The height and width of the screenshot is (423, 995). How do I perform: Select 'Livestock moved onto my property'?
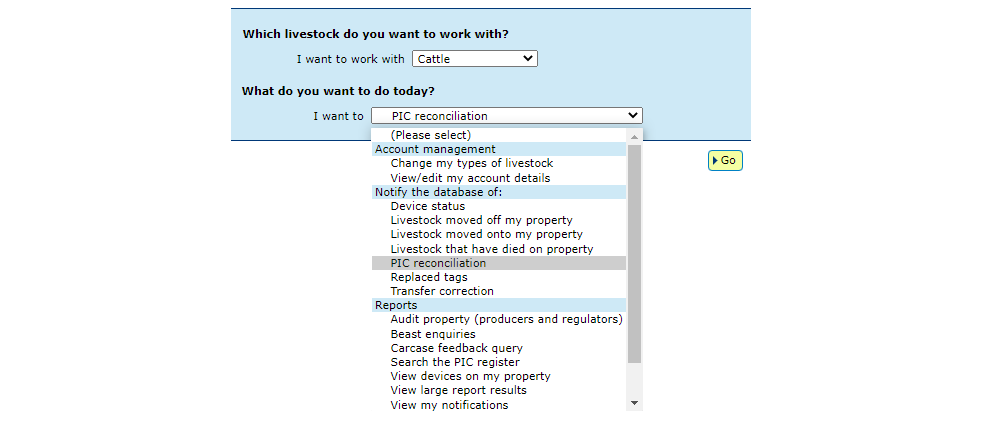pos(486,234)
